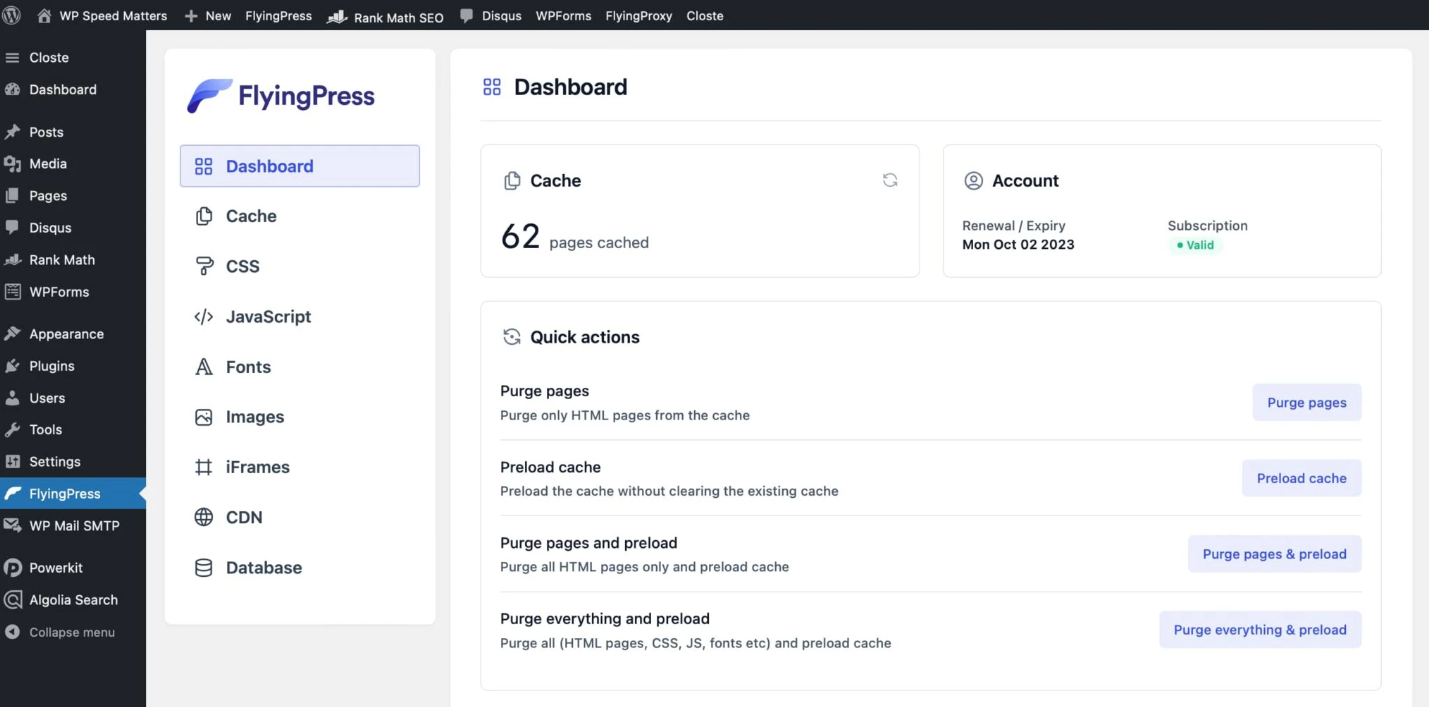Open Rank Math in WordPress sidebar
This screenshot has height=707, width=1429.
click(x=73, y=260)
